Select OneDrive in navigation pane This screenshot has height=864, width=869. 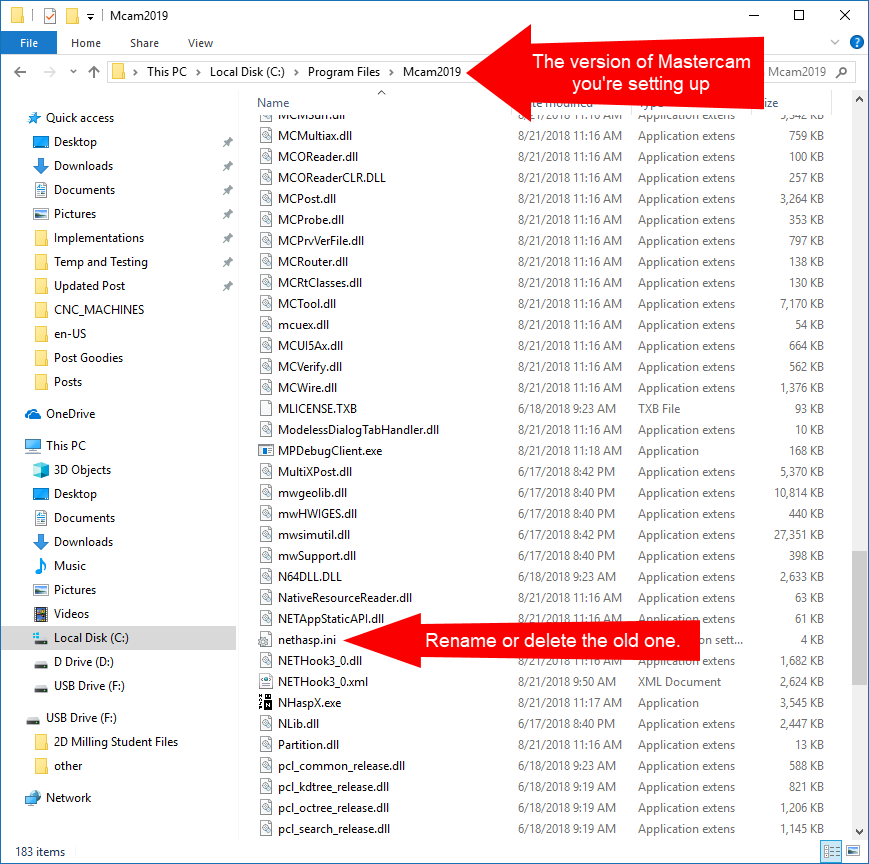(x=70, y=414)
